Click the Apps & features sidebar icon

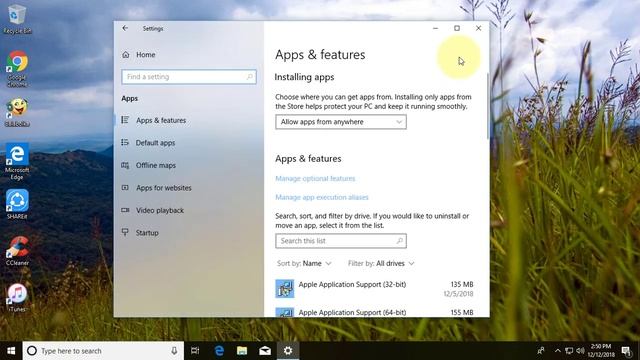125,120
